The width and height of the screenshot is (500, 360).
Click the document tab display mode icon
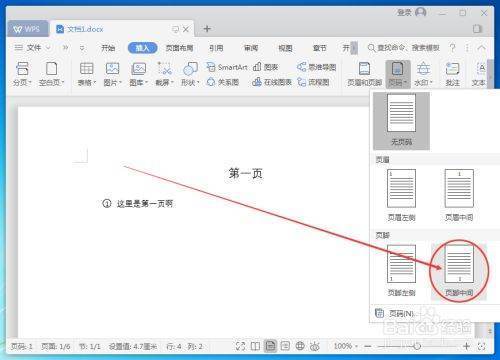(x=175, y=29)
